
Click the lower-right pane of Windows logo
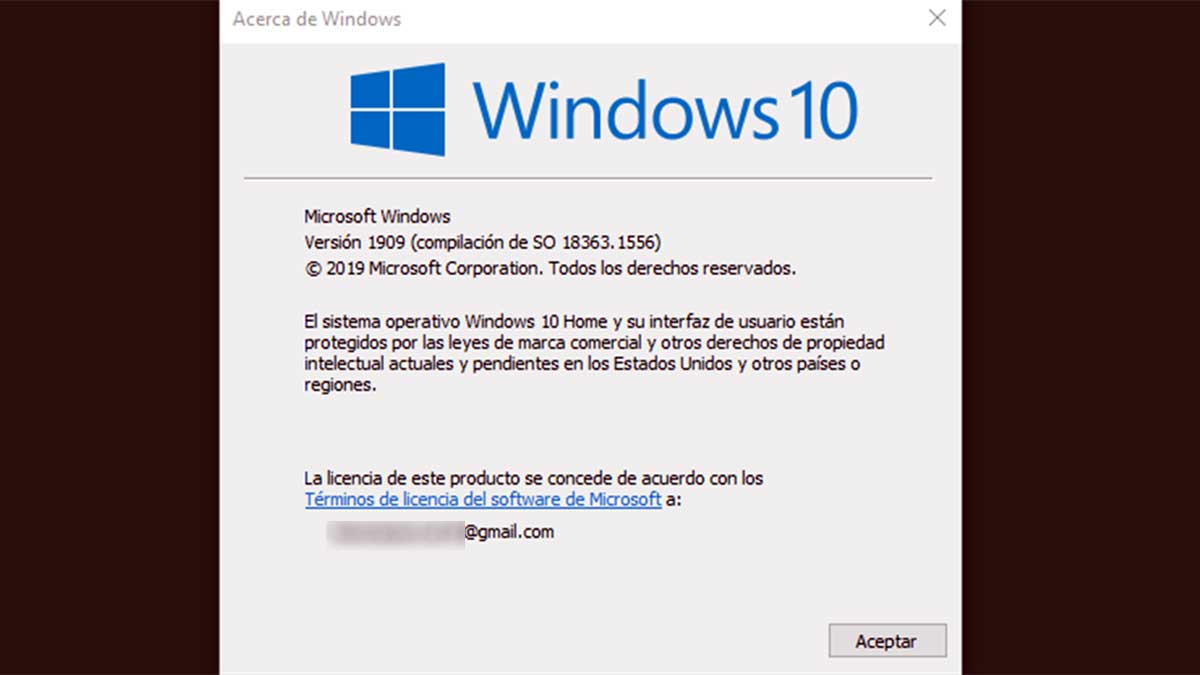(420, 134)
